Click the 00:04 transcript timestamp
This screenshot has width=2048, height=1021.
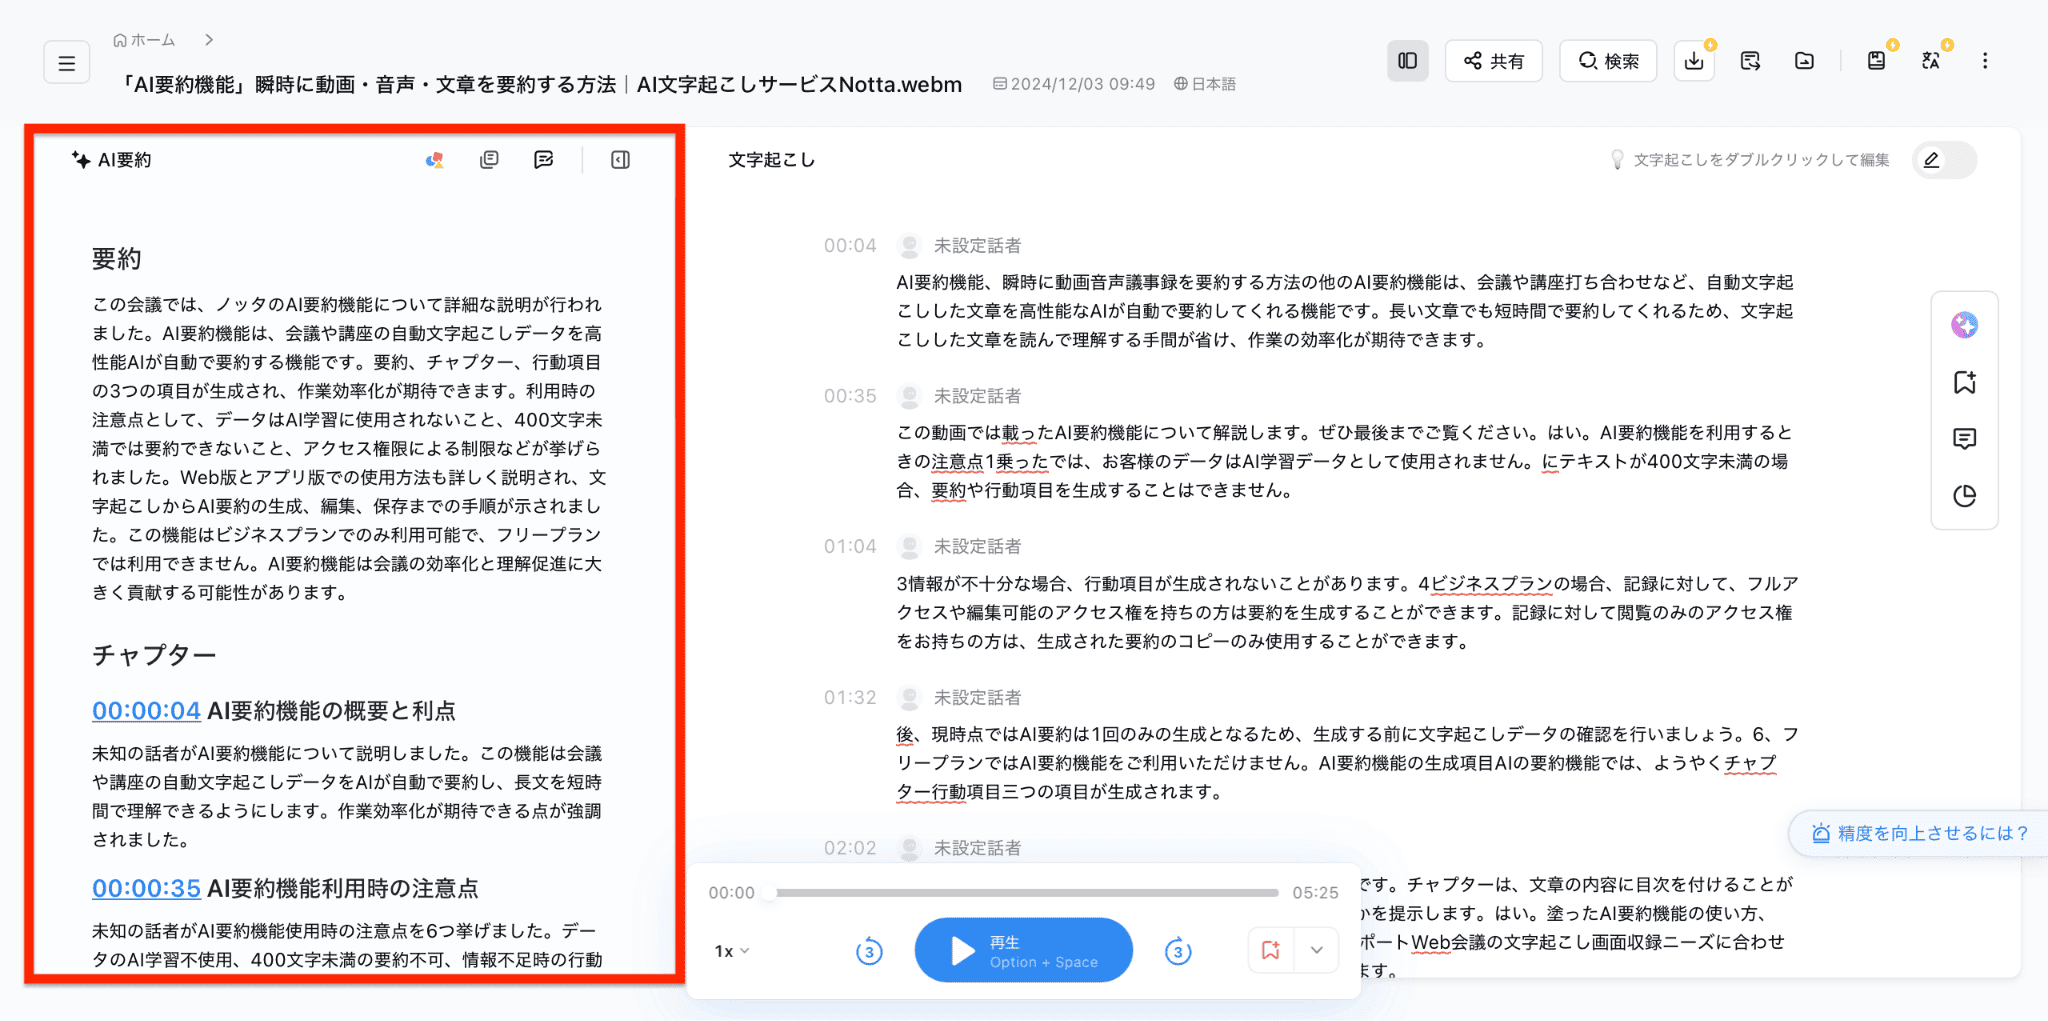coord(850,246)
